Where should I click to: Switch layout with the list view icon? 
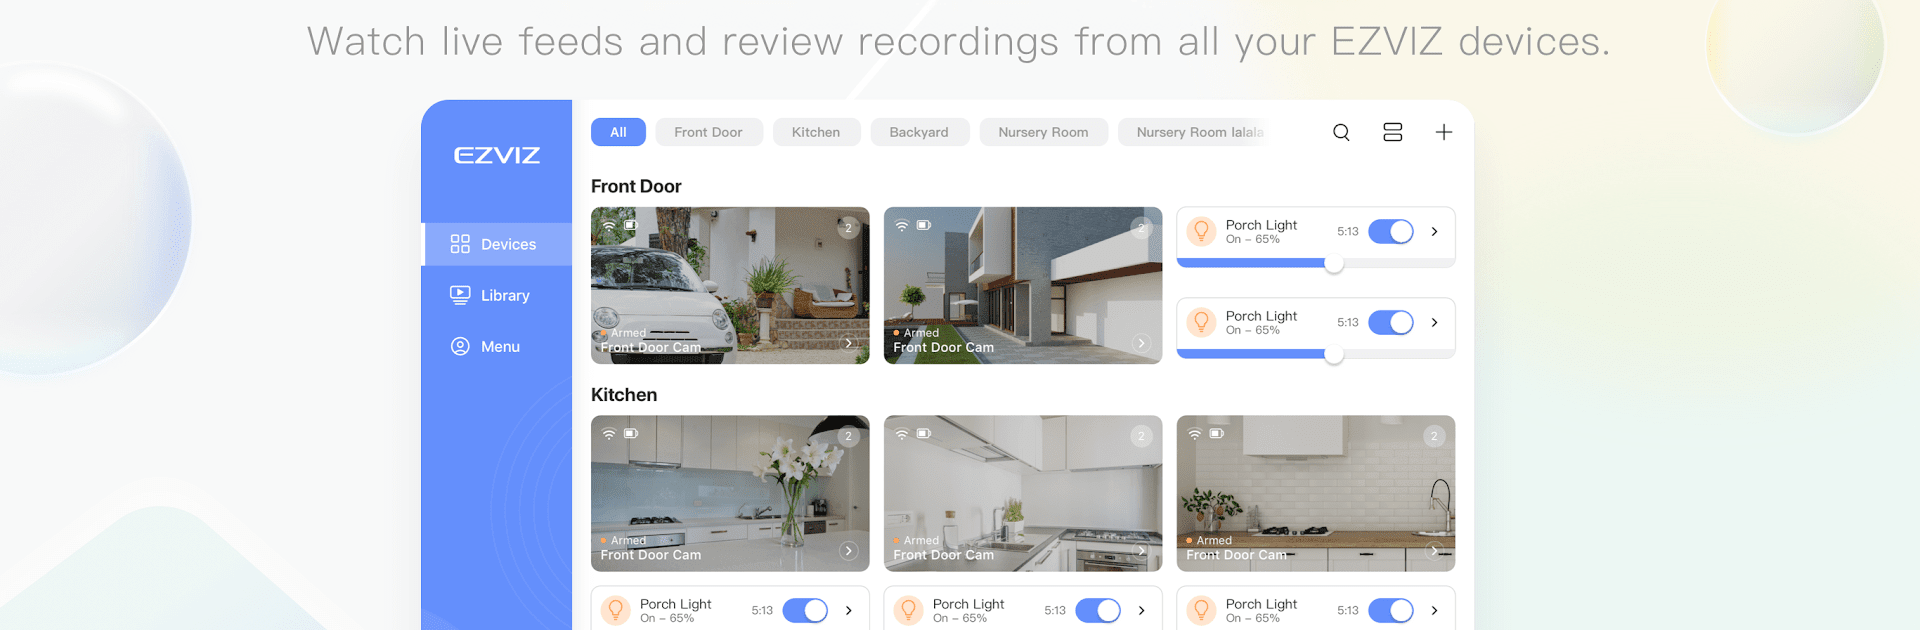tap(1392, 132)
